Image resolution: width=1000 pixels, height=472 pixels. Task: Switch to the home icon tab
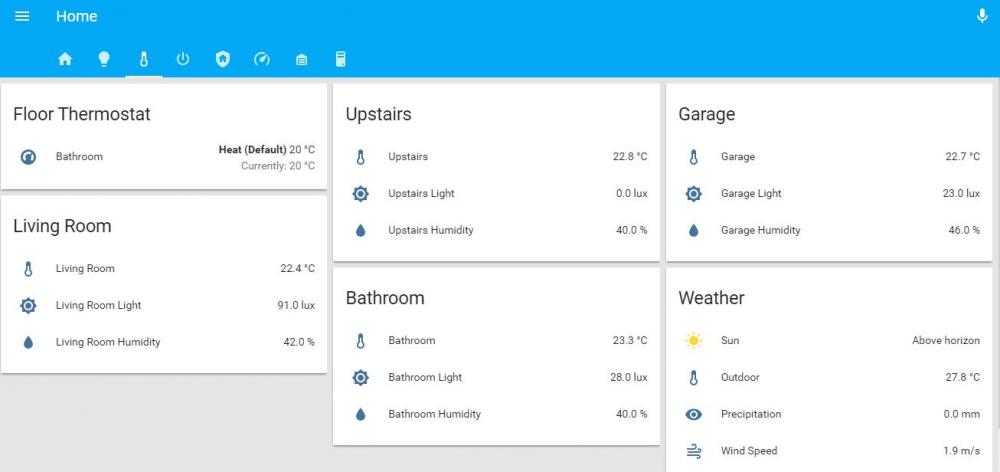pyautogui.click(x=65, y=59)
